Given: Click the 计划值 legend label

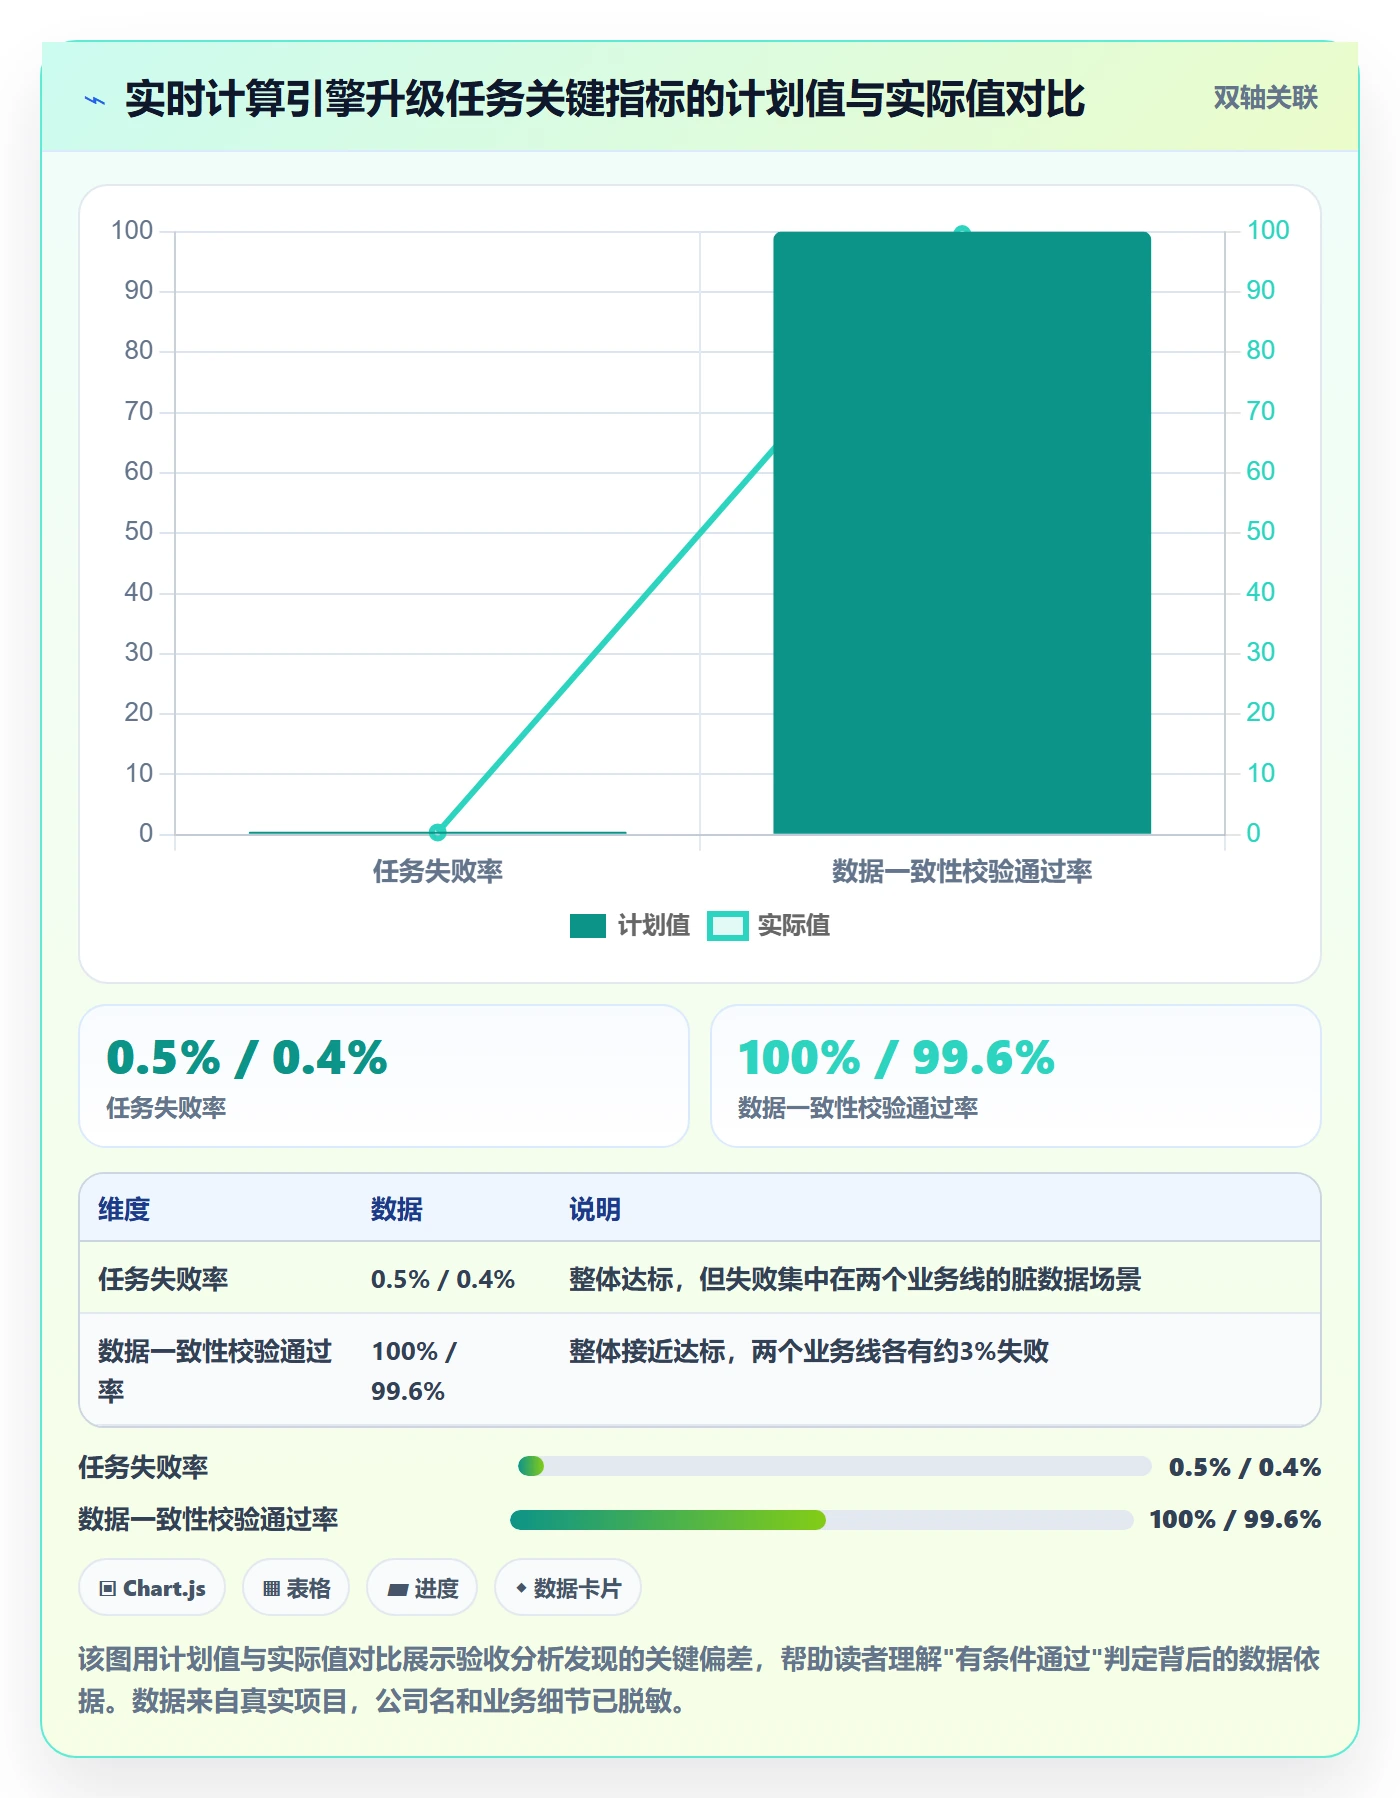Looking at the screenshot, I should pyautogui.click(x=653, y=925).
